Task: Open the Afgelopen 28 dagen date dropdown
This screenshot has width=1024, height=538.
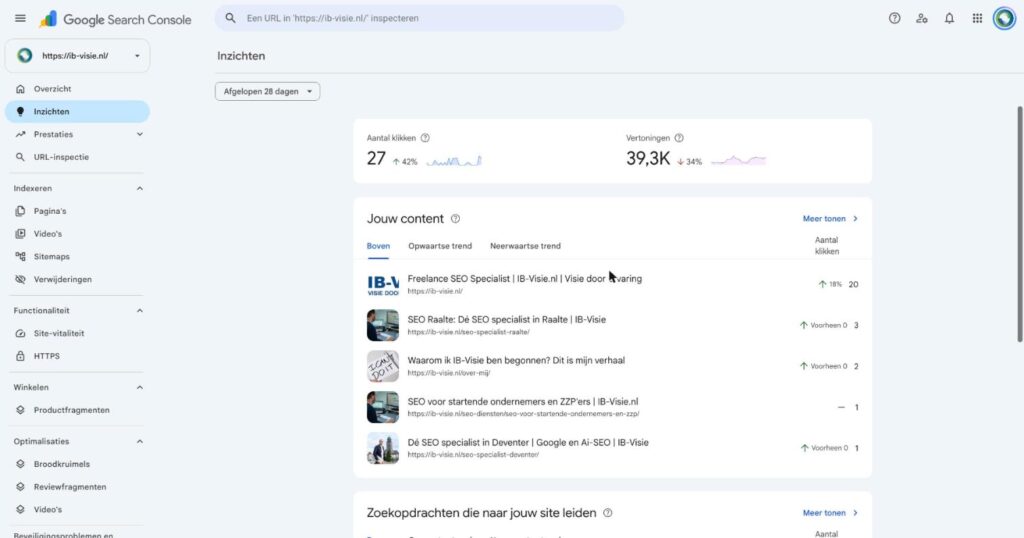Action: tap(267, 91)
